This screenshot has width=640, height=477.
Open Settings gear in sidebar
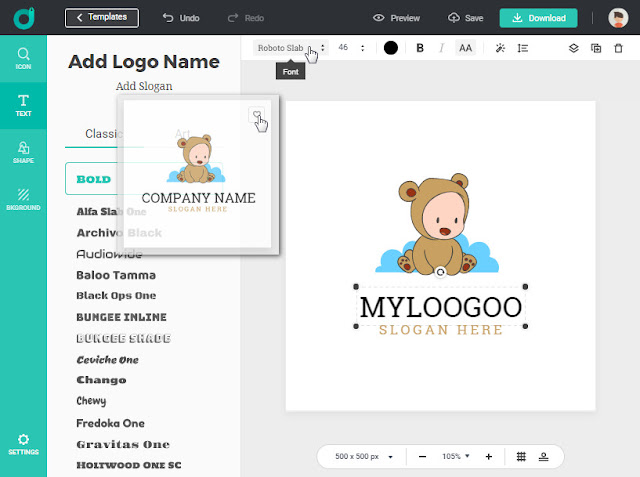[x=23, y=444]
